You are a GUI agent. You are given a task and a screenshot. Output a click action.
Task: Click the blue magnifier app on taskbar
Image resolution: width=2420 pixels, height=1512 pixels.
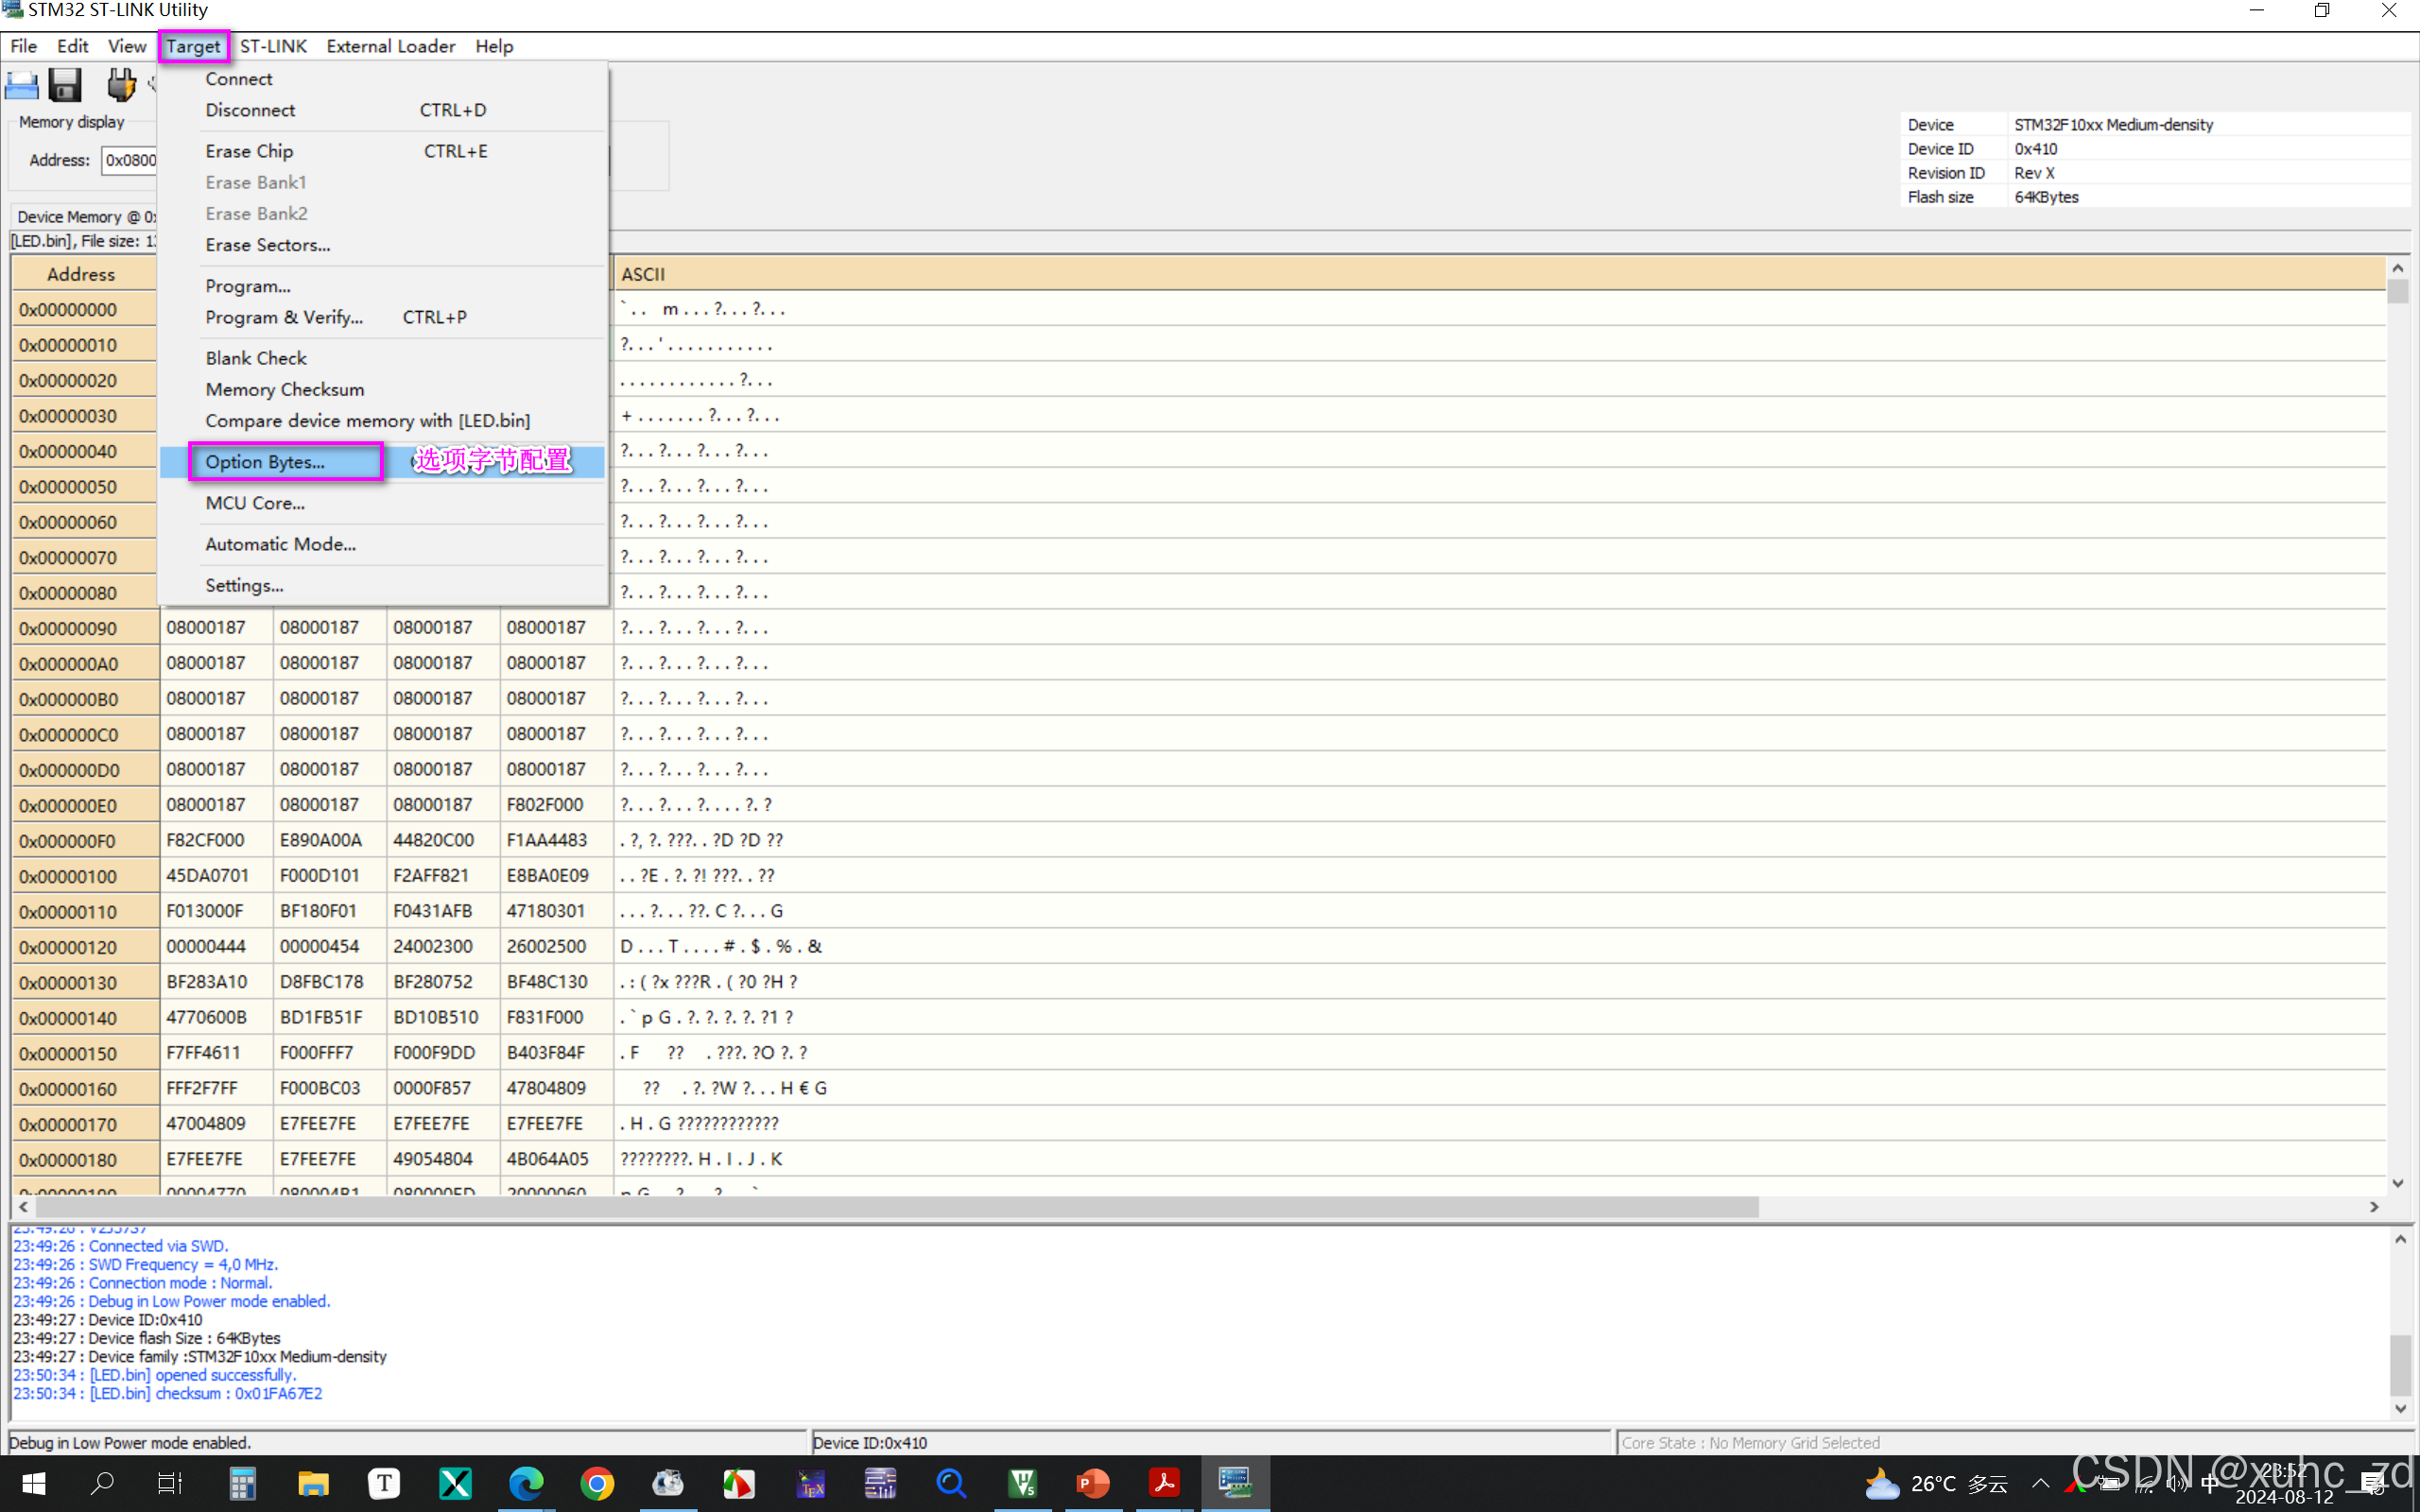[x=951, y=1484]
